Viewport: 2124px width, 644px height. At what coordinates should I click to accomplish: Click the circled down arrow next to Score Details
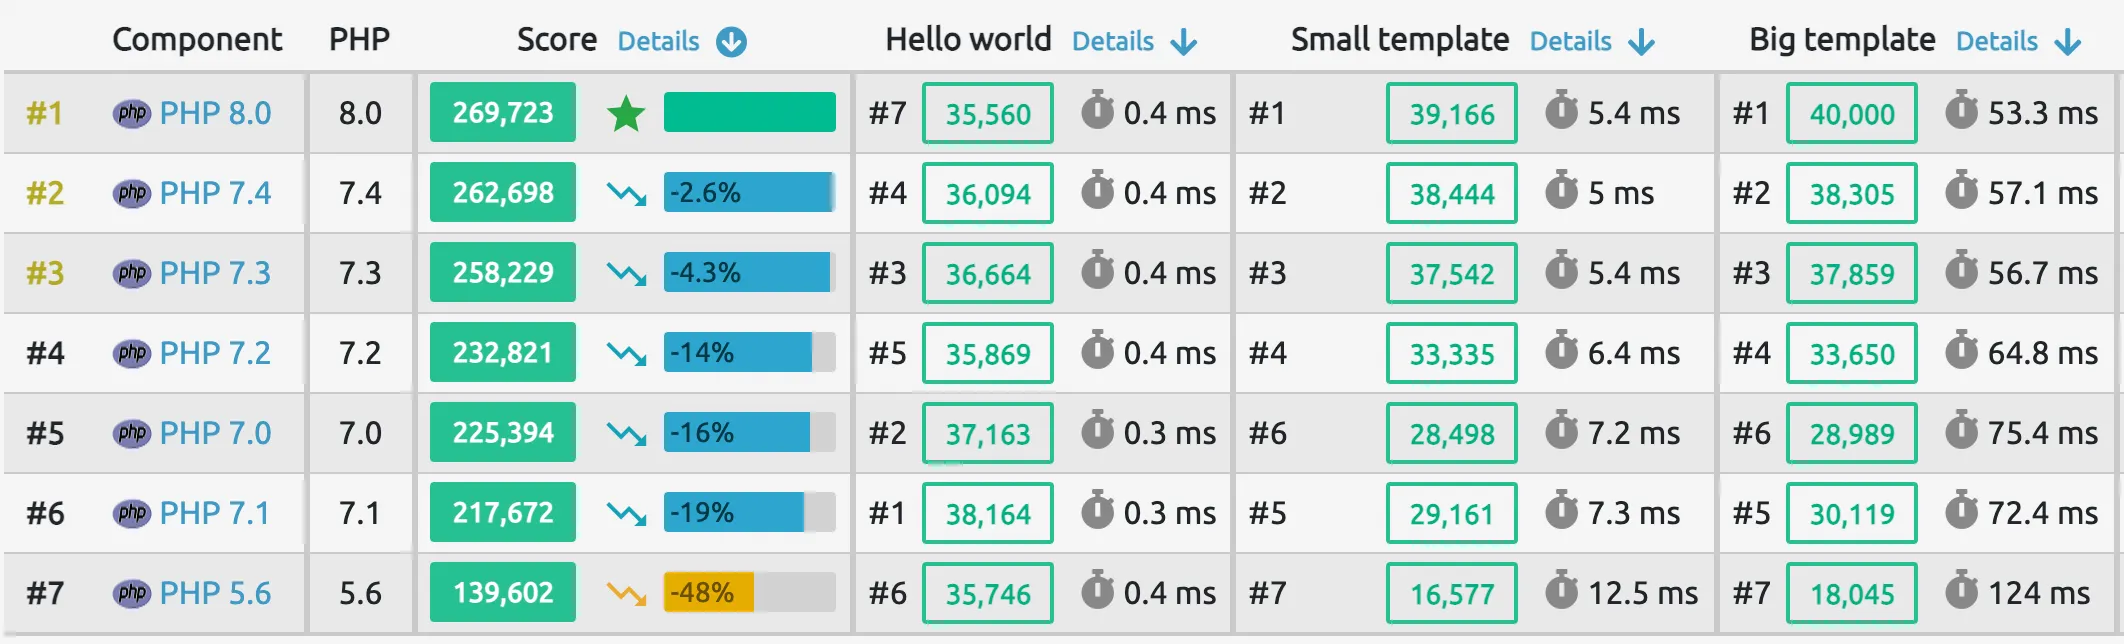click(x=732, y=42)
